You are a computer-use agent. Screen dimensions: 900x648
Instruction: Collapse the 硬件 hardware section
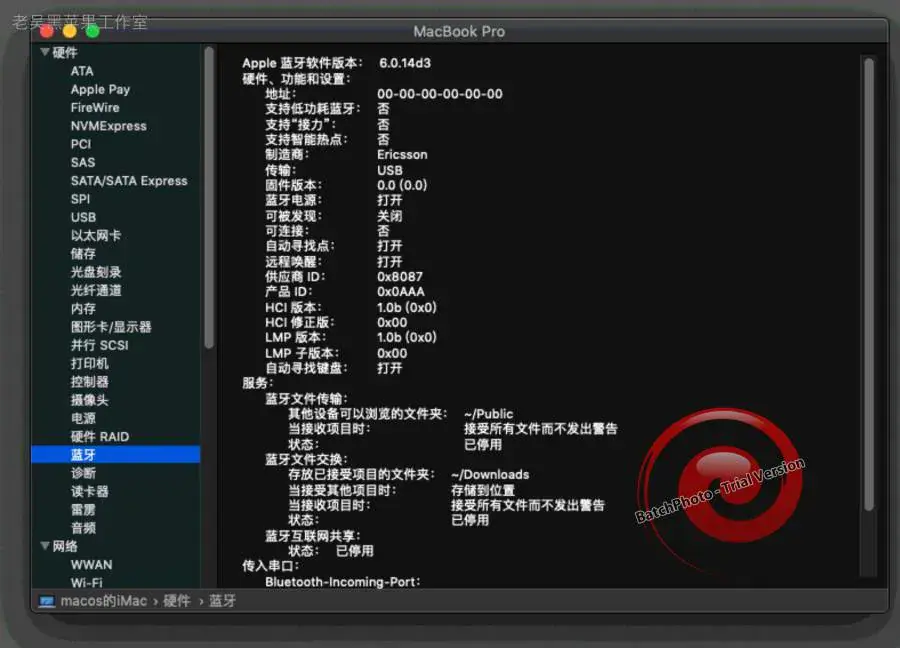click(45, 52)
